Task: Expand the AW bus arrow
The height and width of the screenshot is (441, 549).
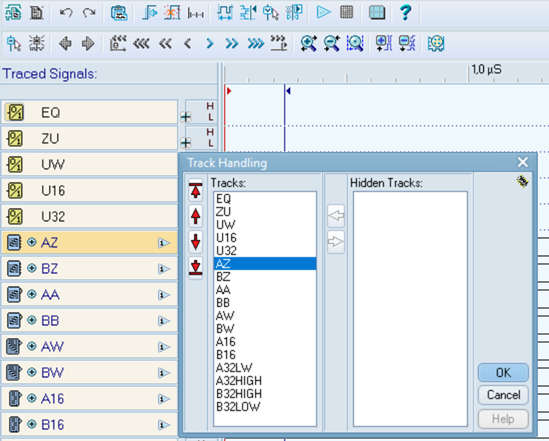Action: click(x=164, y=346)
